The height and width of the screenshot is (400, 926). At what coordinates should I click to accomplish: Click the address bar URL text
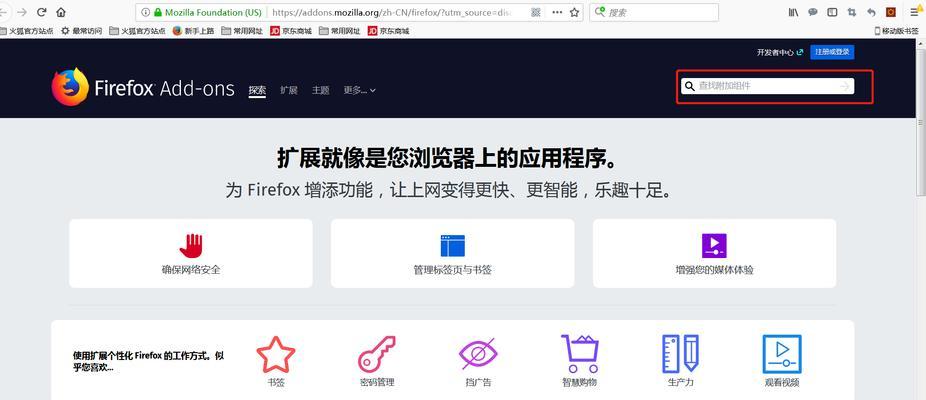click(x=392, y=12)
